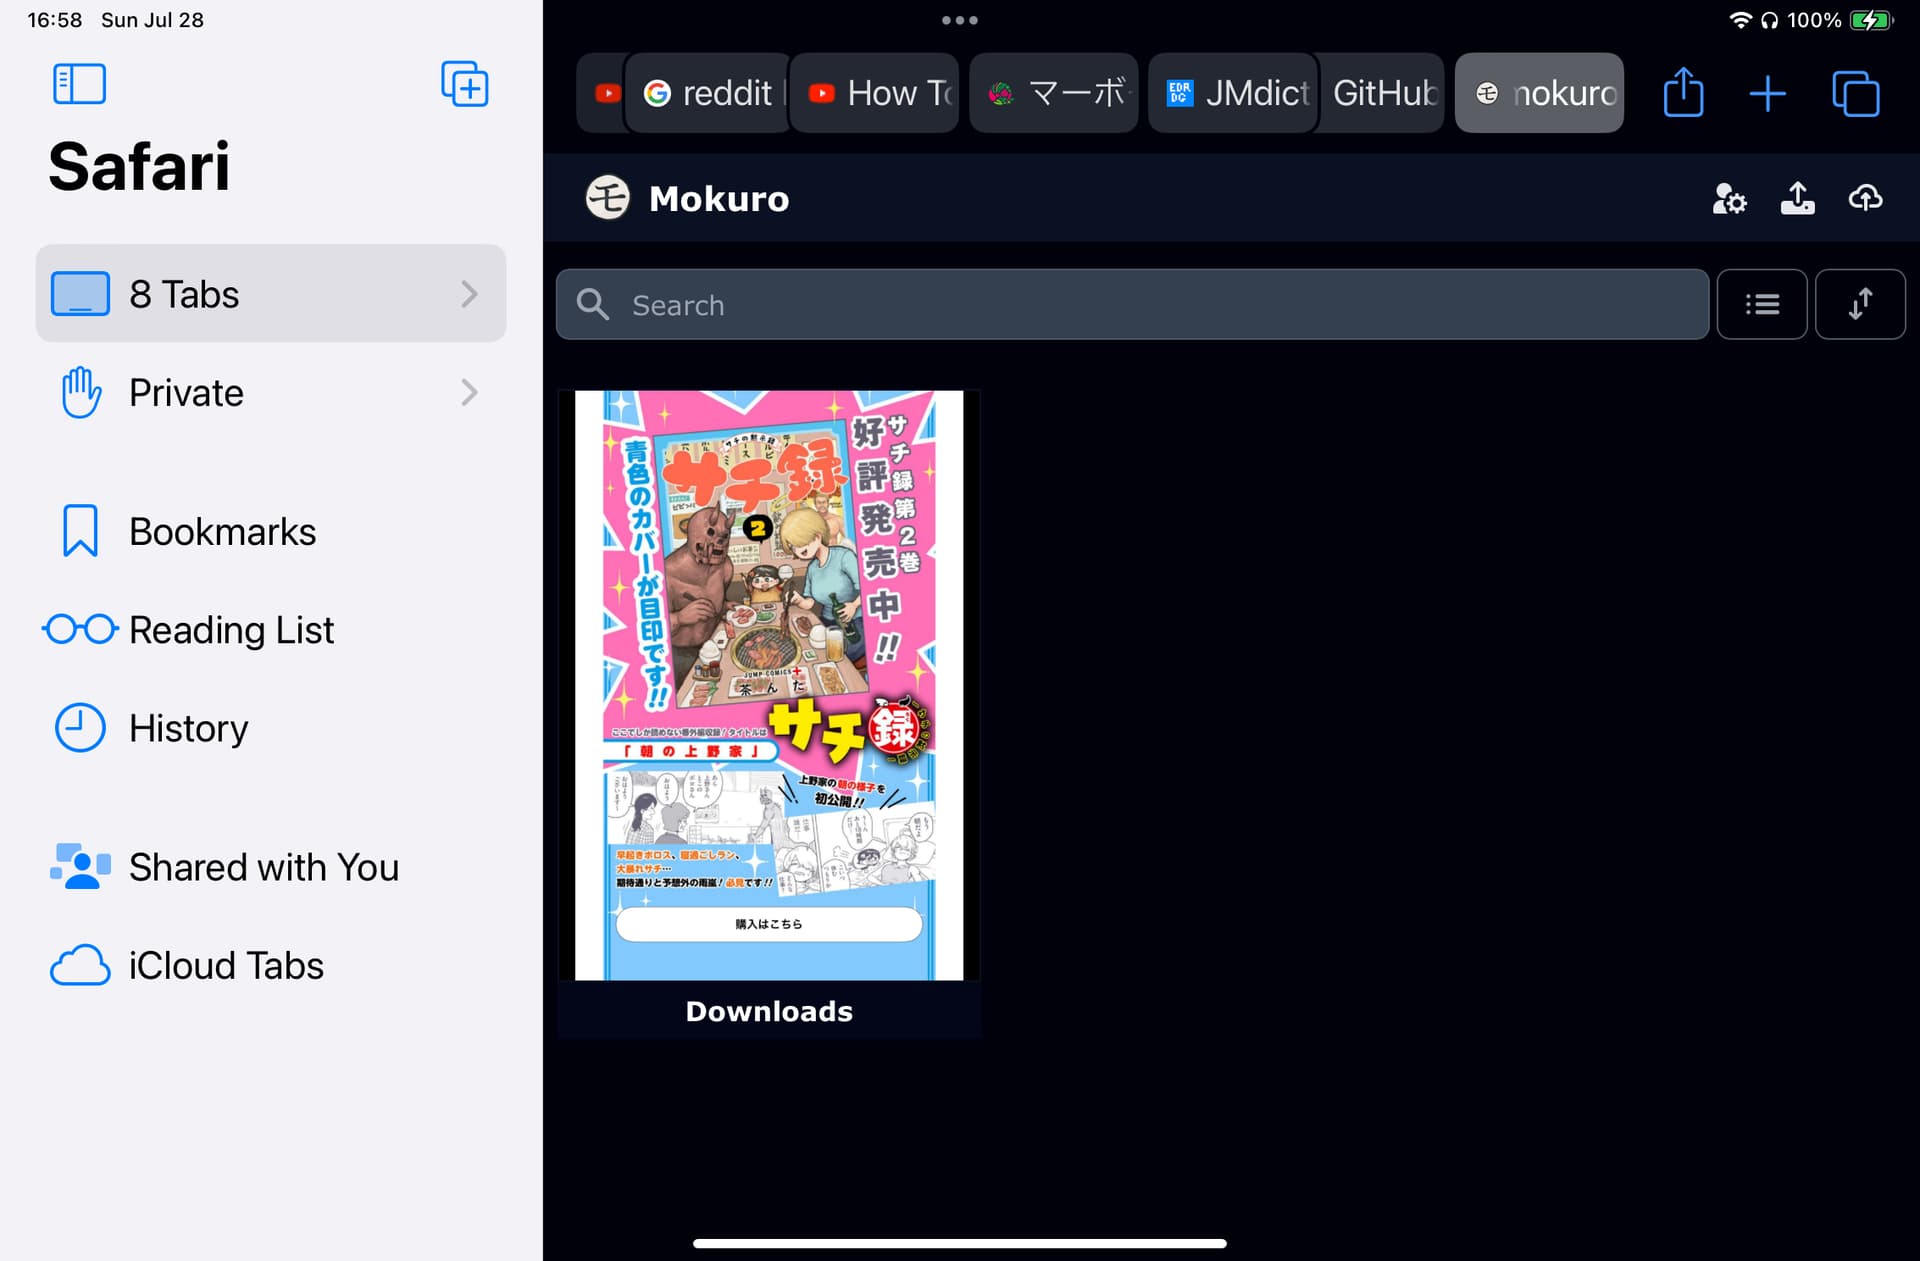Click the Mokuro logo icon

click(x=607, y=198)
